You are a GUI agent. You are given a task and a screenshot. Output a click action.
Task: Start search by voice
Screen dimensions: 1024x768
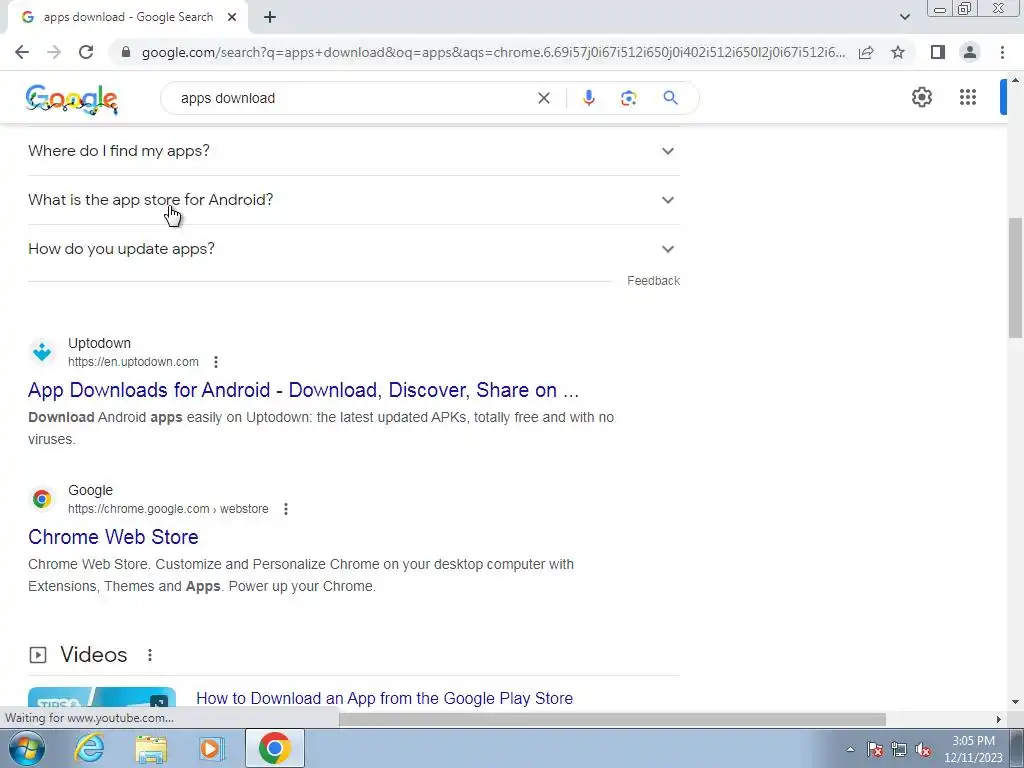click(588, 98)
